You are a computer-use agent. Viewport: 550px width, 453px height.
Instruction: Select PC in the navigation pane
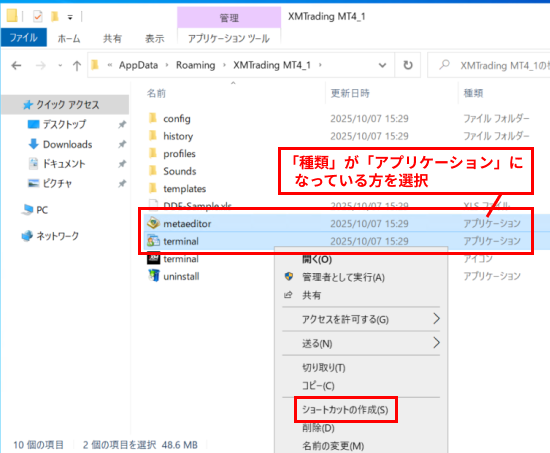(35, 210)
